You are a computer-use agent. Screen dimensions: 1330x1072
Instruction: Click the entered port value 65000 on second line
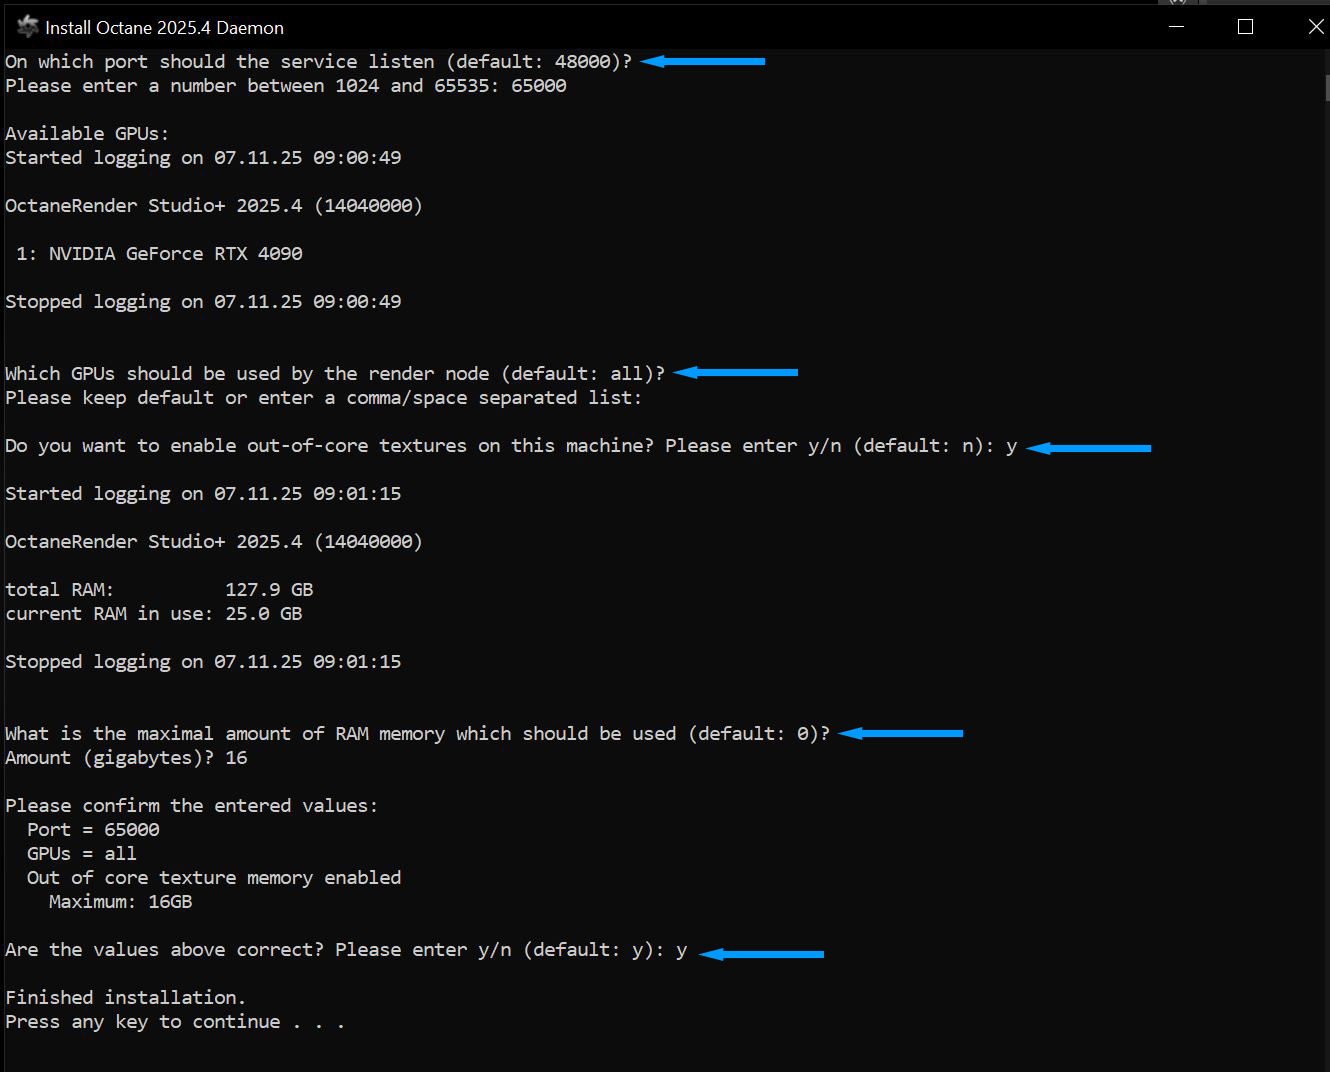[x=538, y=86]
